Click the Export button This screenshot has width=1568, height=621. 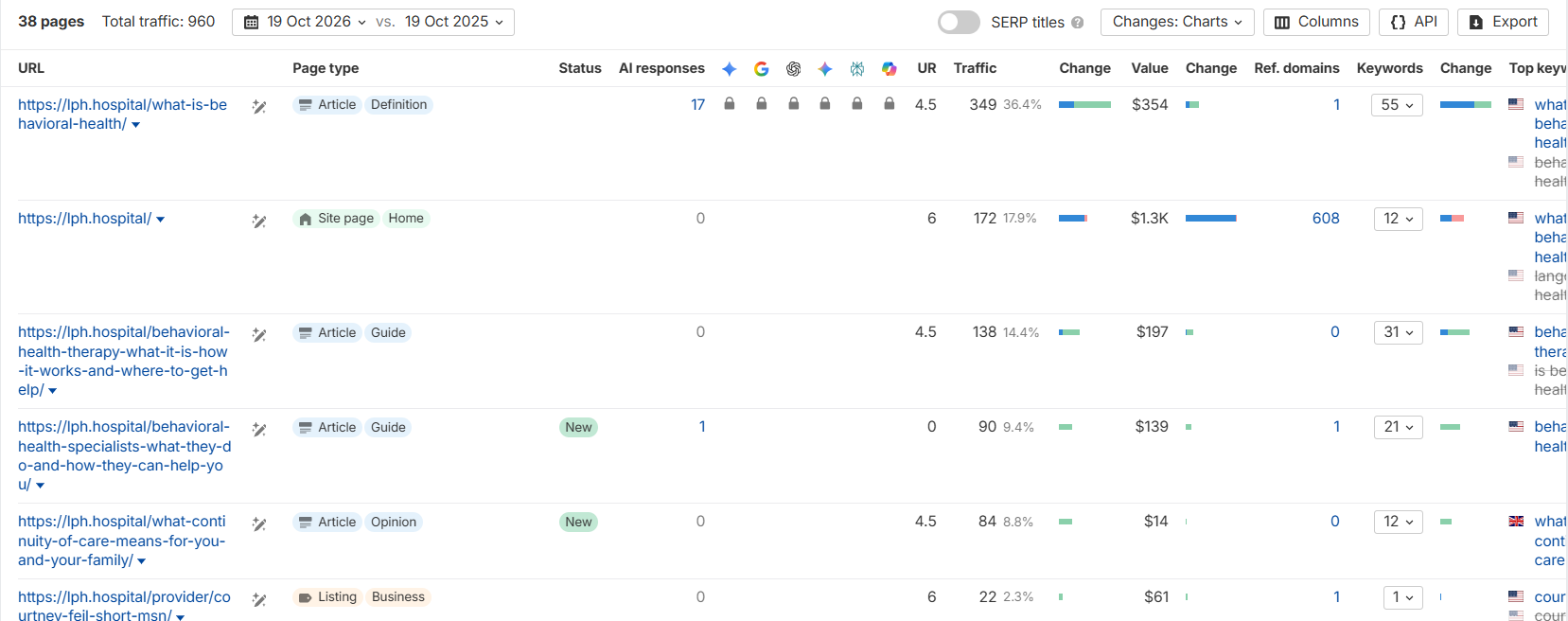pyautogui.click(x=1503, y=21)
